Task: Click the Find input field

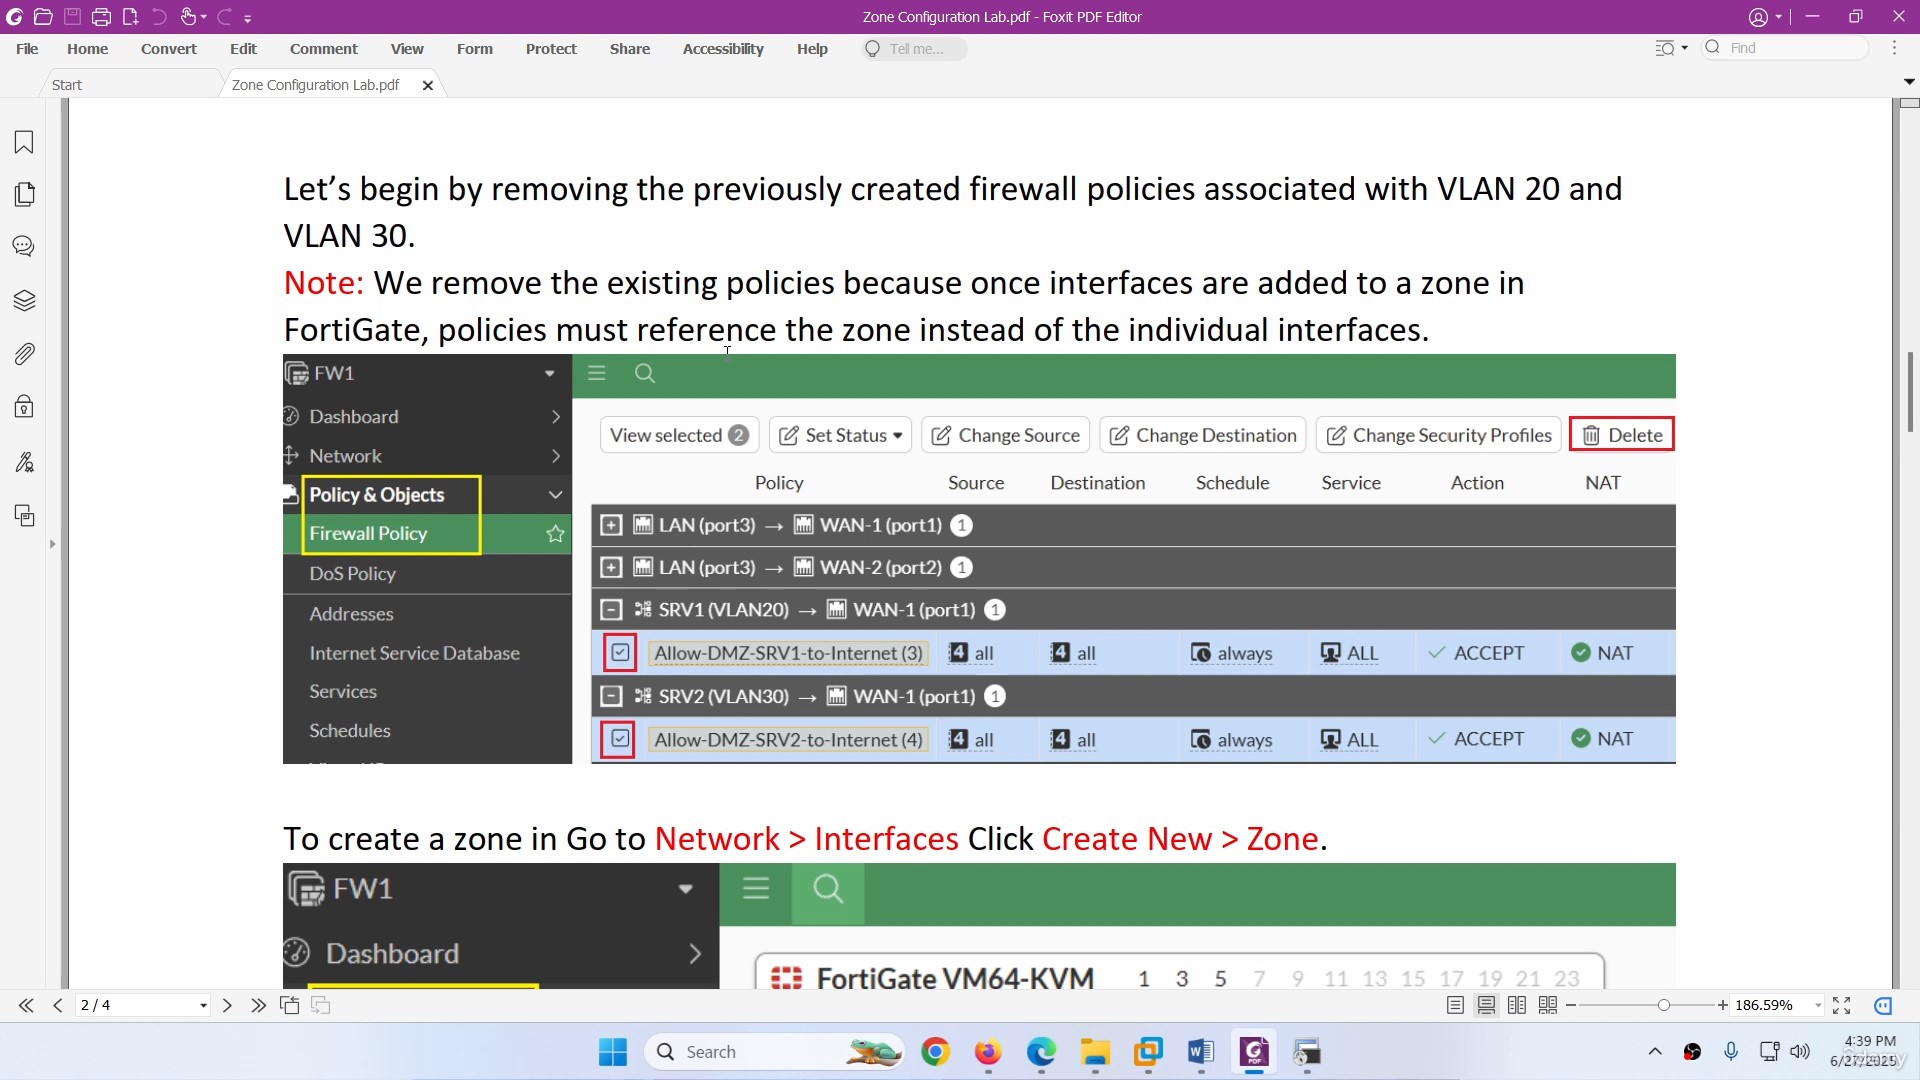Action: 1785,48
